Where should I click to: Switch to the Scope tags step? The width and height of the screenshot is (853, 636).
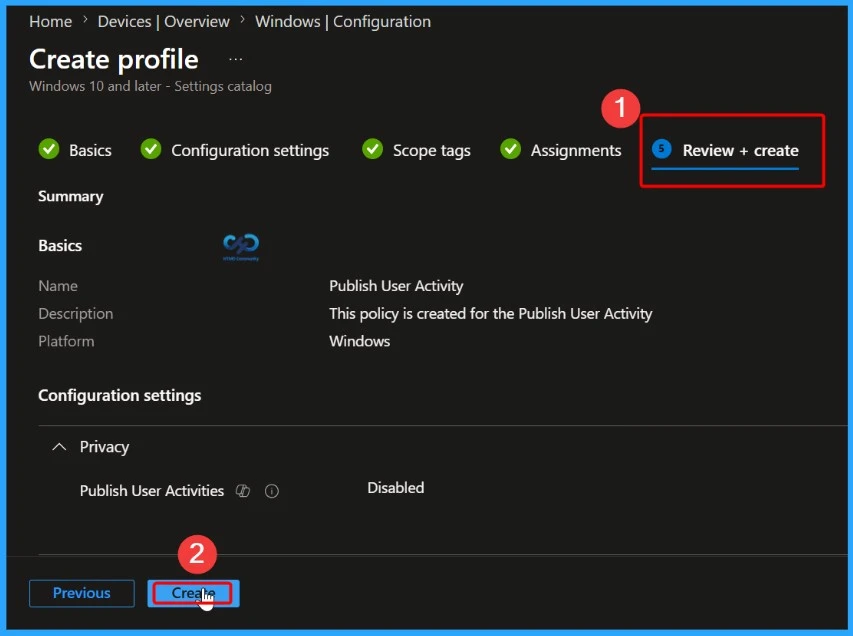point(431,150)
